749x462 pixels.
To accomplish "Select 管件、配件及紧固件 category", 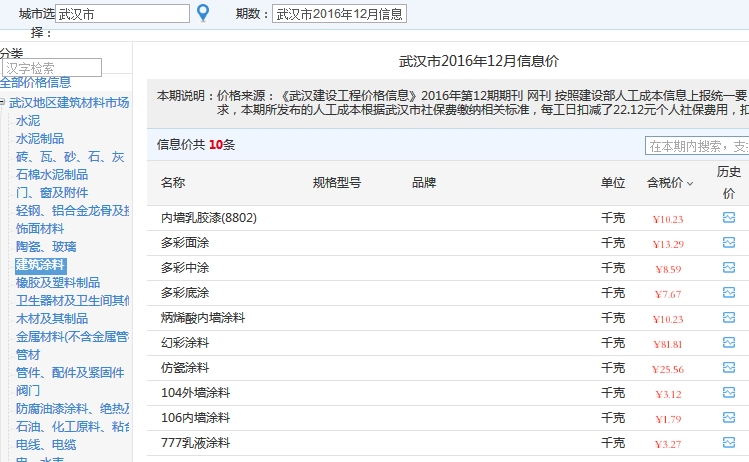I will tap(70, 373).
